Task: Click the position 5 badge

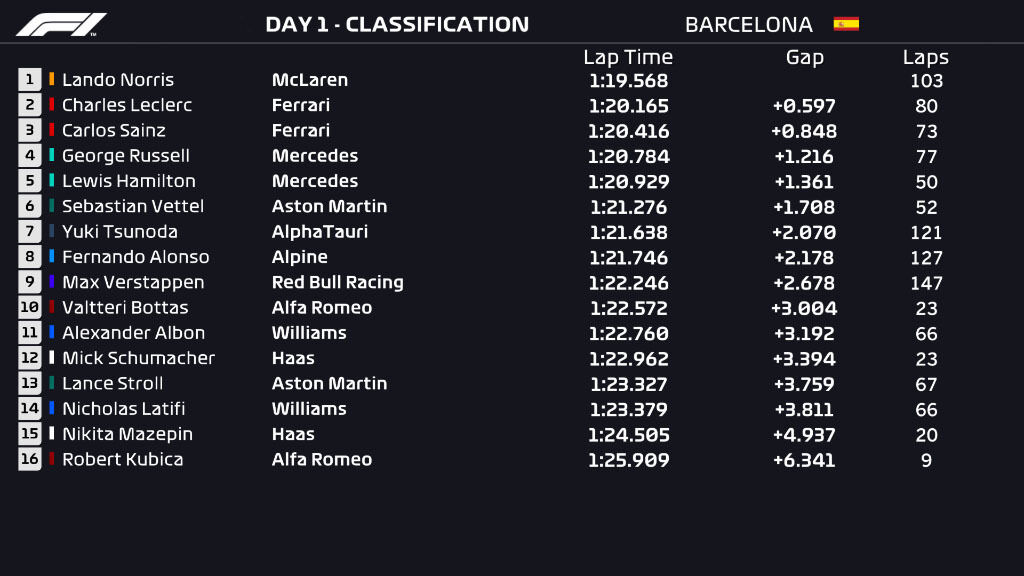Action: [29, 181]
